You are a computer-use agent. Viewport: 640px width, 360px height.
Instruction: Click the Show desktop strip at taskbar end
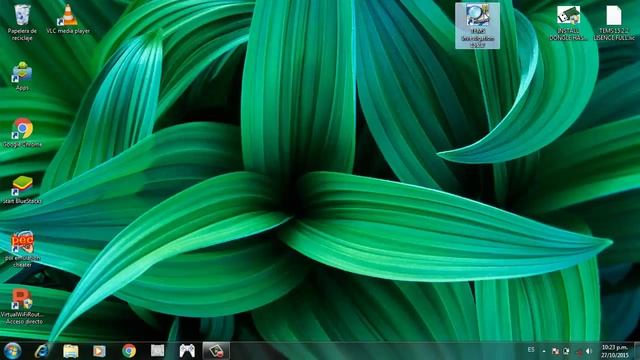[x=637, y=351]
